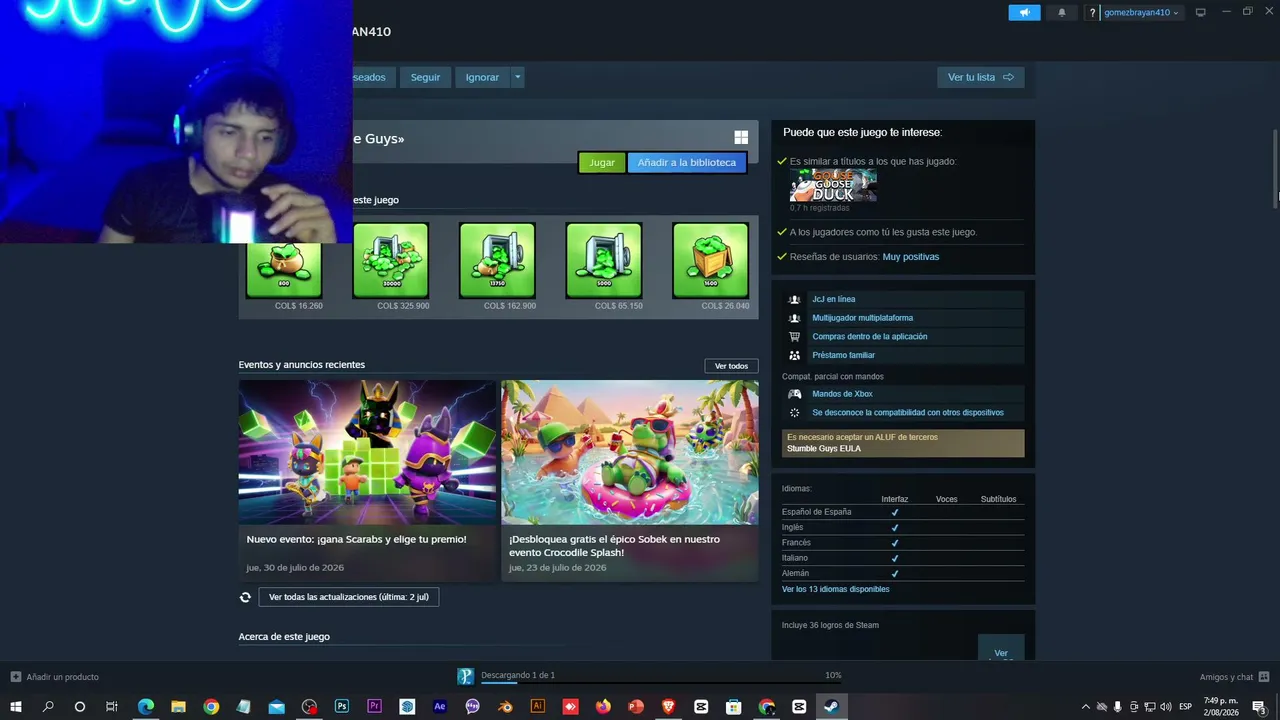Open PowerPoint from the taskbar
The image size is (1280, 720).
click(x=635, y=706)
